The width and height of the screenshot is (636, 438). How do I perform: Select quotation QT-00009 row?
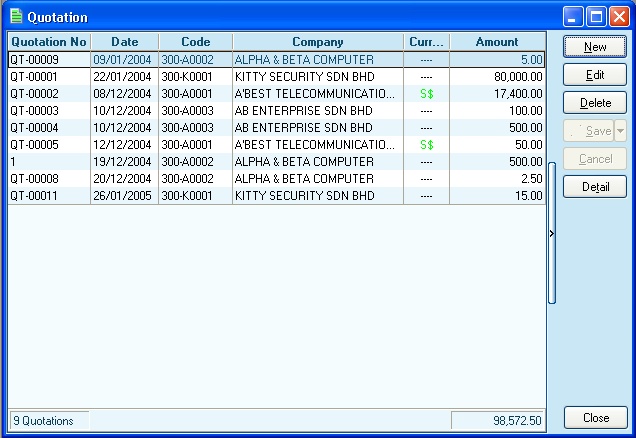(x=277, y=60)
